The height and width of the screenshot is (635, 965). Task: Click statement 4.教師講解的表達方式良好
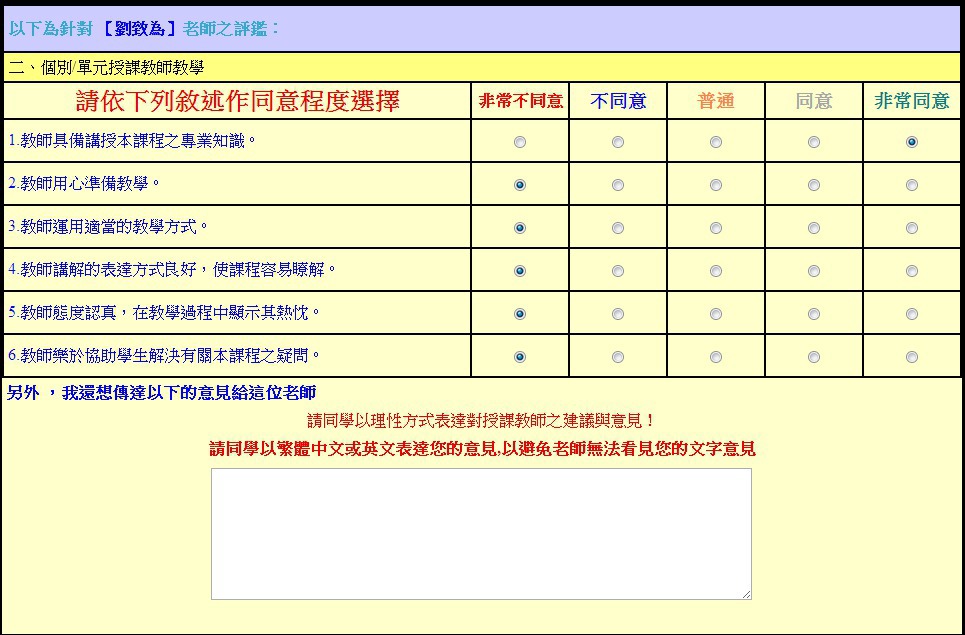[x=172, y=270]
